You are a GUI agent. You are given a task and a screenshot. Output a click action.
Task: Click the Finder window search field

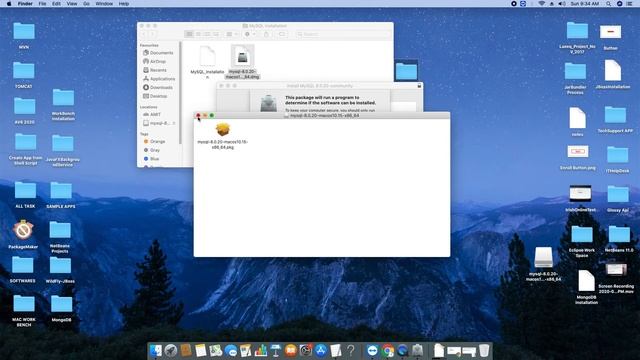click(342, 34)
